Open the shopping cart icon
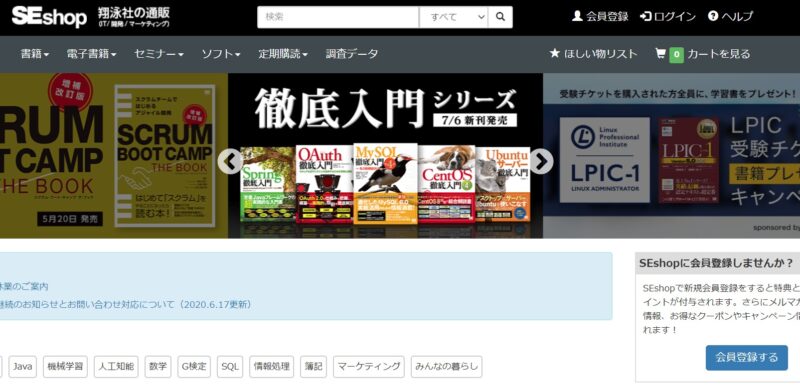 (660, 53)
